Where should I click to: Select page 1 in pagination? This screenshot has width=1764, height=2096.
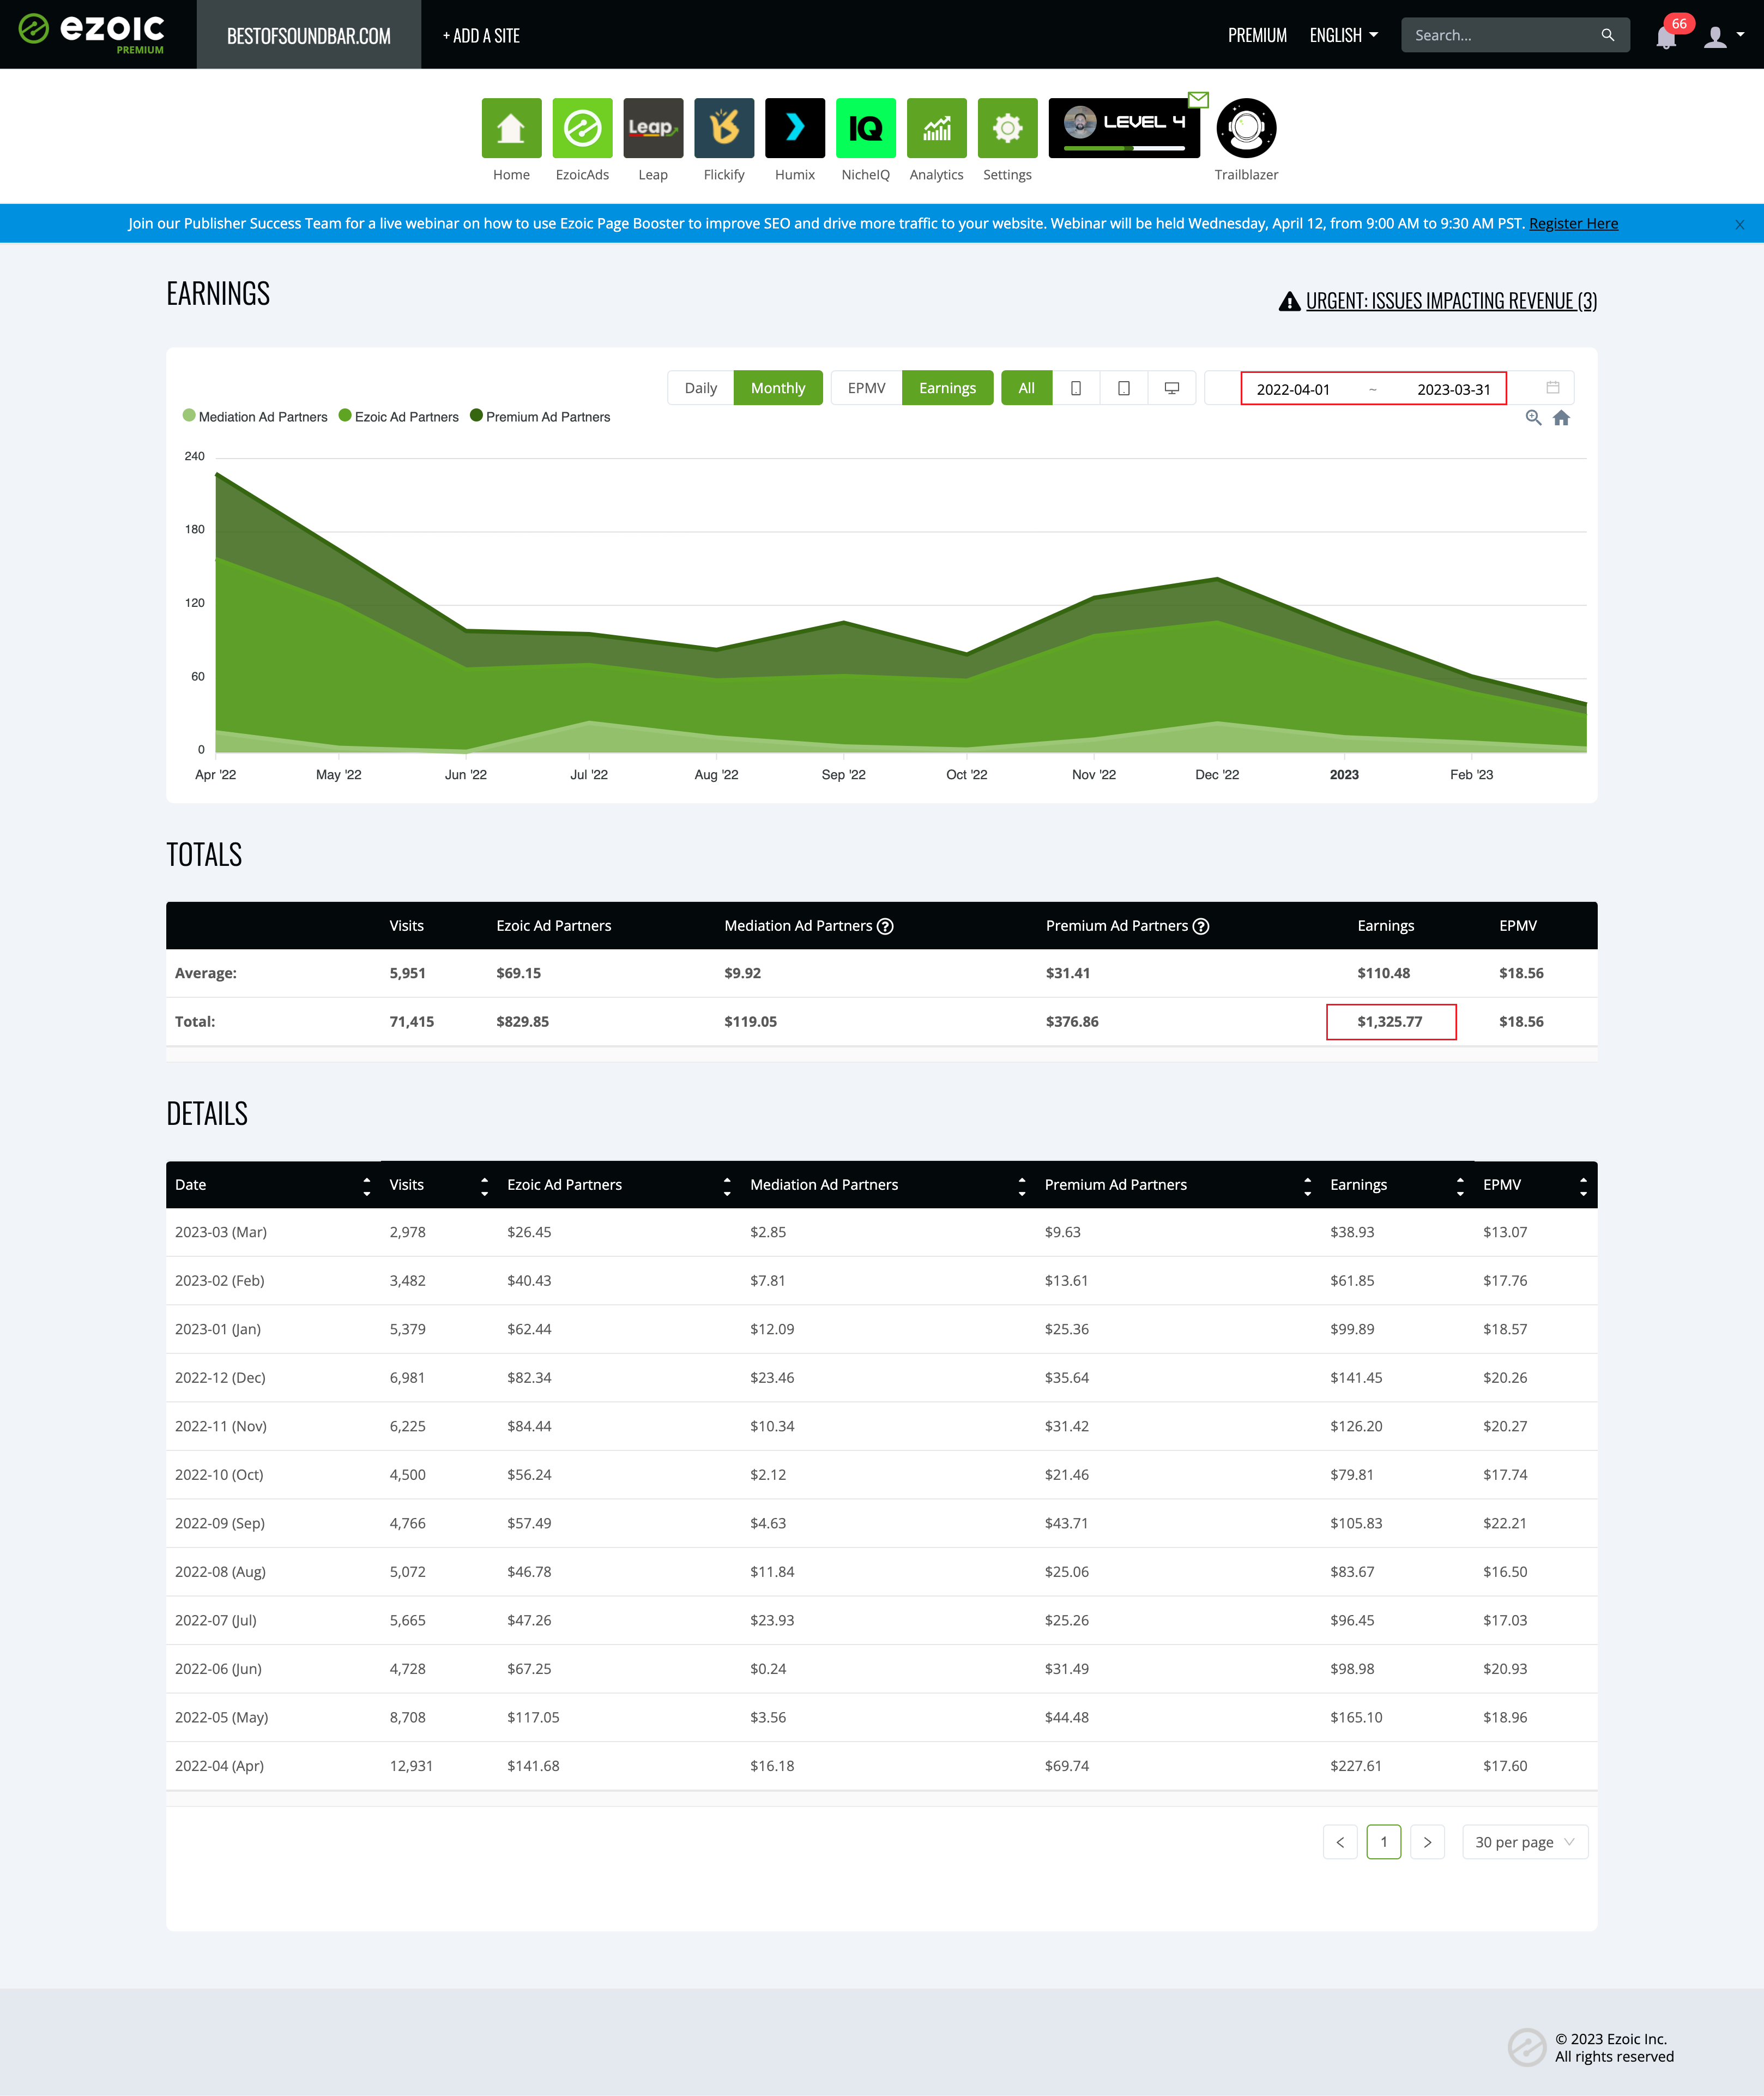pos(1384,1842)
